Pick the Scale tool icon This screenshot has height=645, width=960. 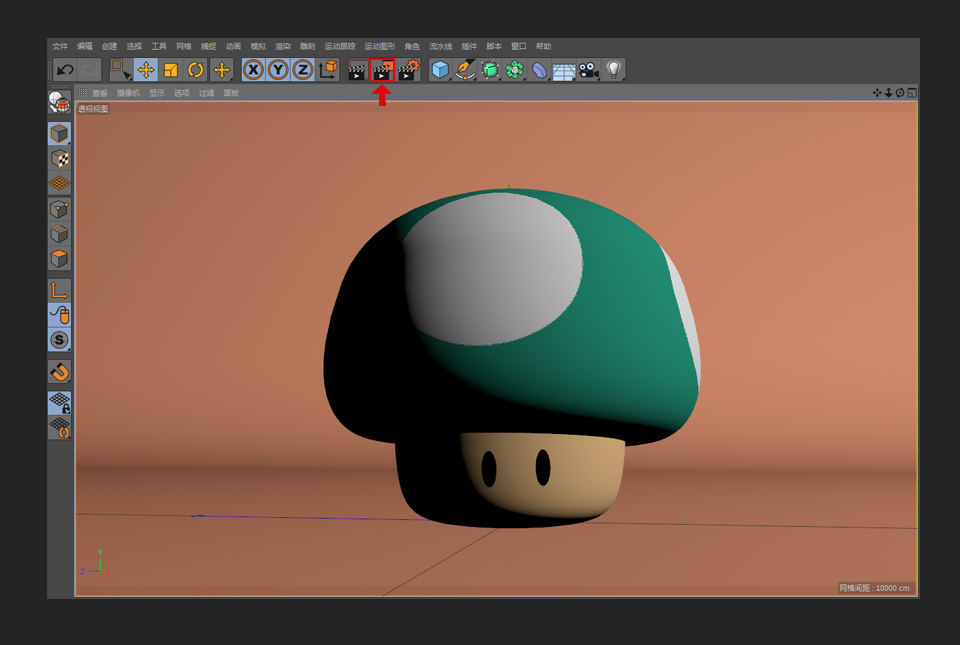(171, 70)
